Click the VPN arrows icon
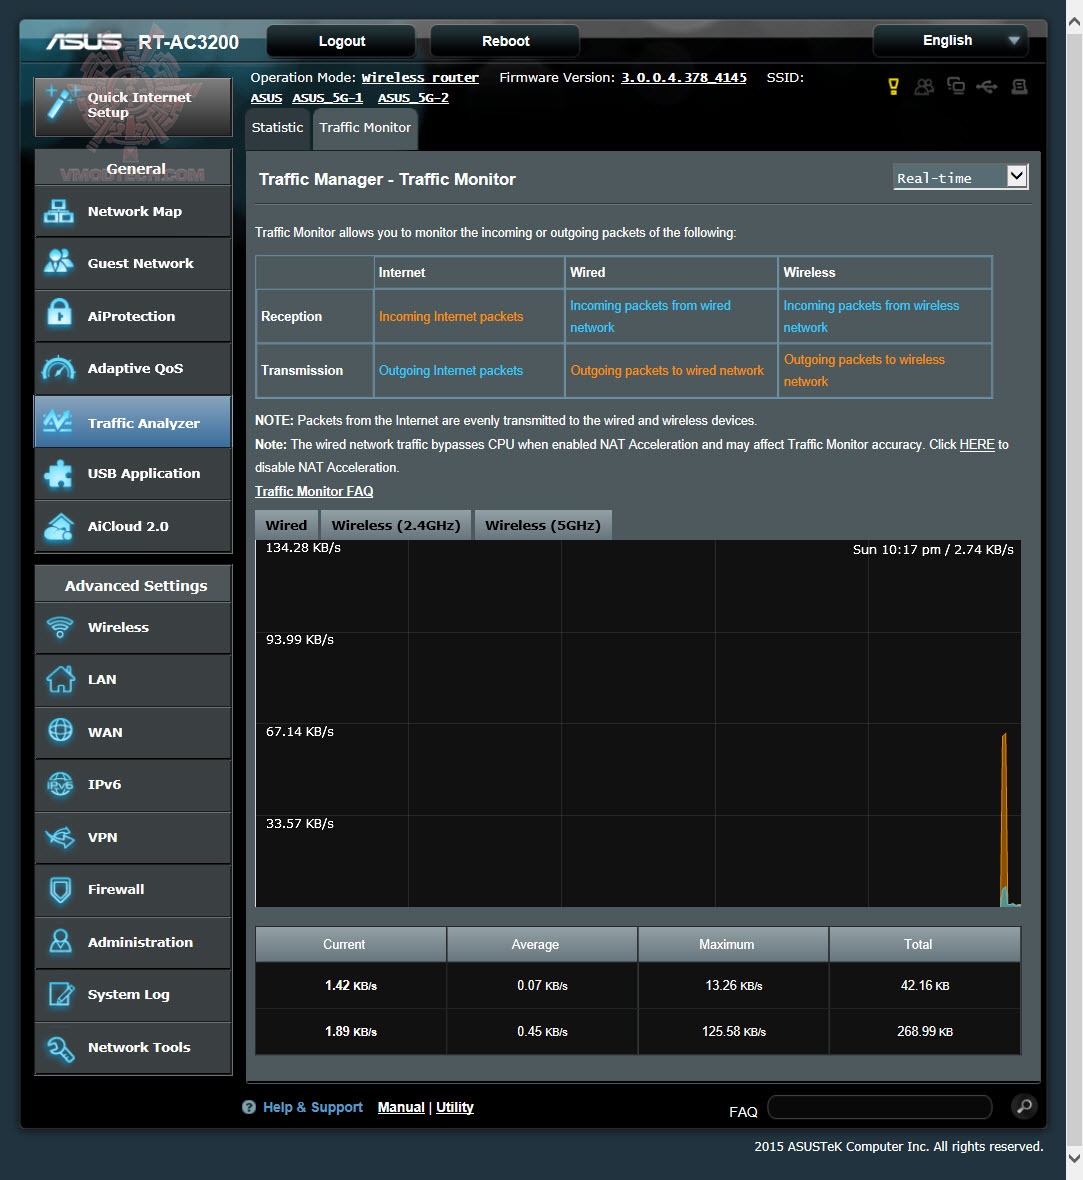1083x1180 pixels. [x=59, y=837]
